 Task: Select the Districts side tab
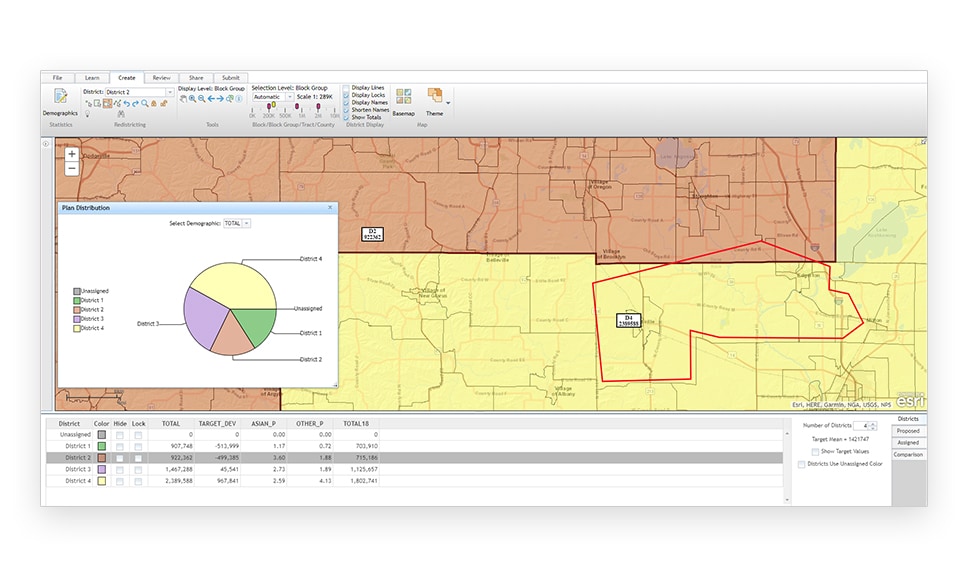click(909, 419)
